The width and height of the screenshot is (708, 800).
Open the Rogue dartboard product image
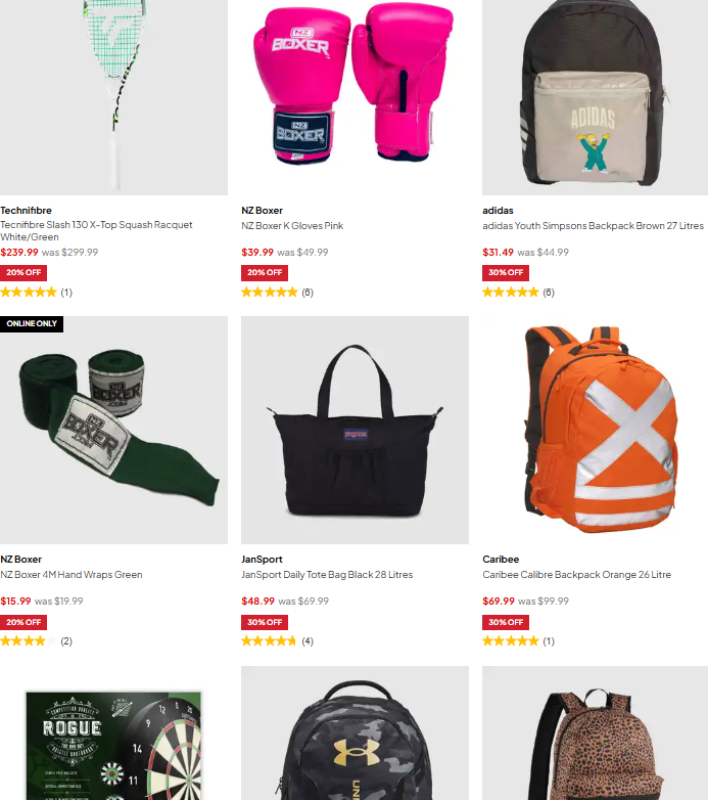114,733
